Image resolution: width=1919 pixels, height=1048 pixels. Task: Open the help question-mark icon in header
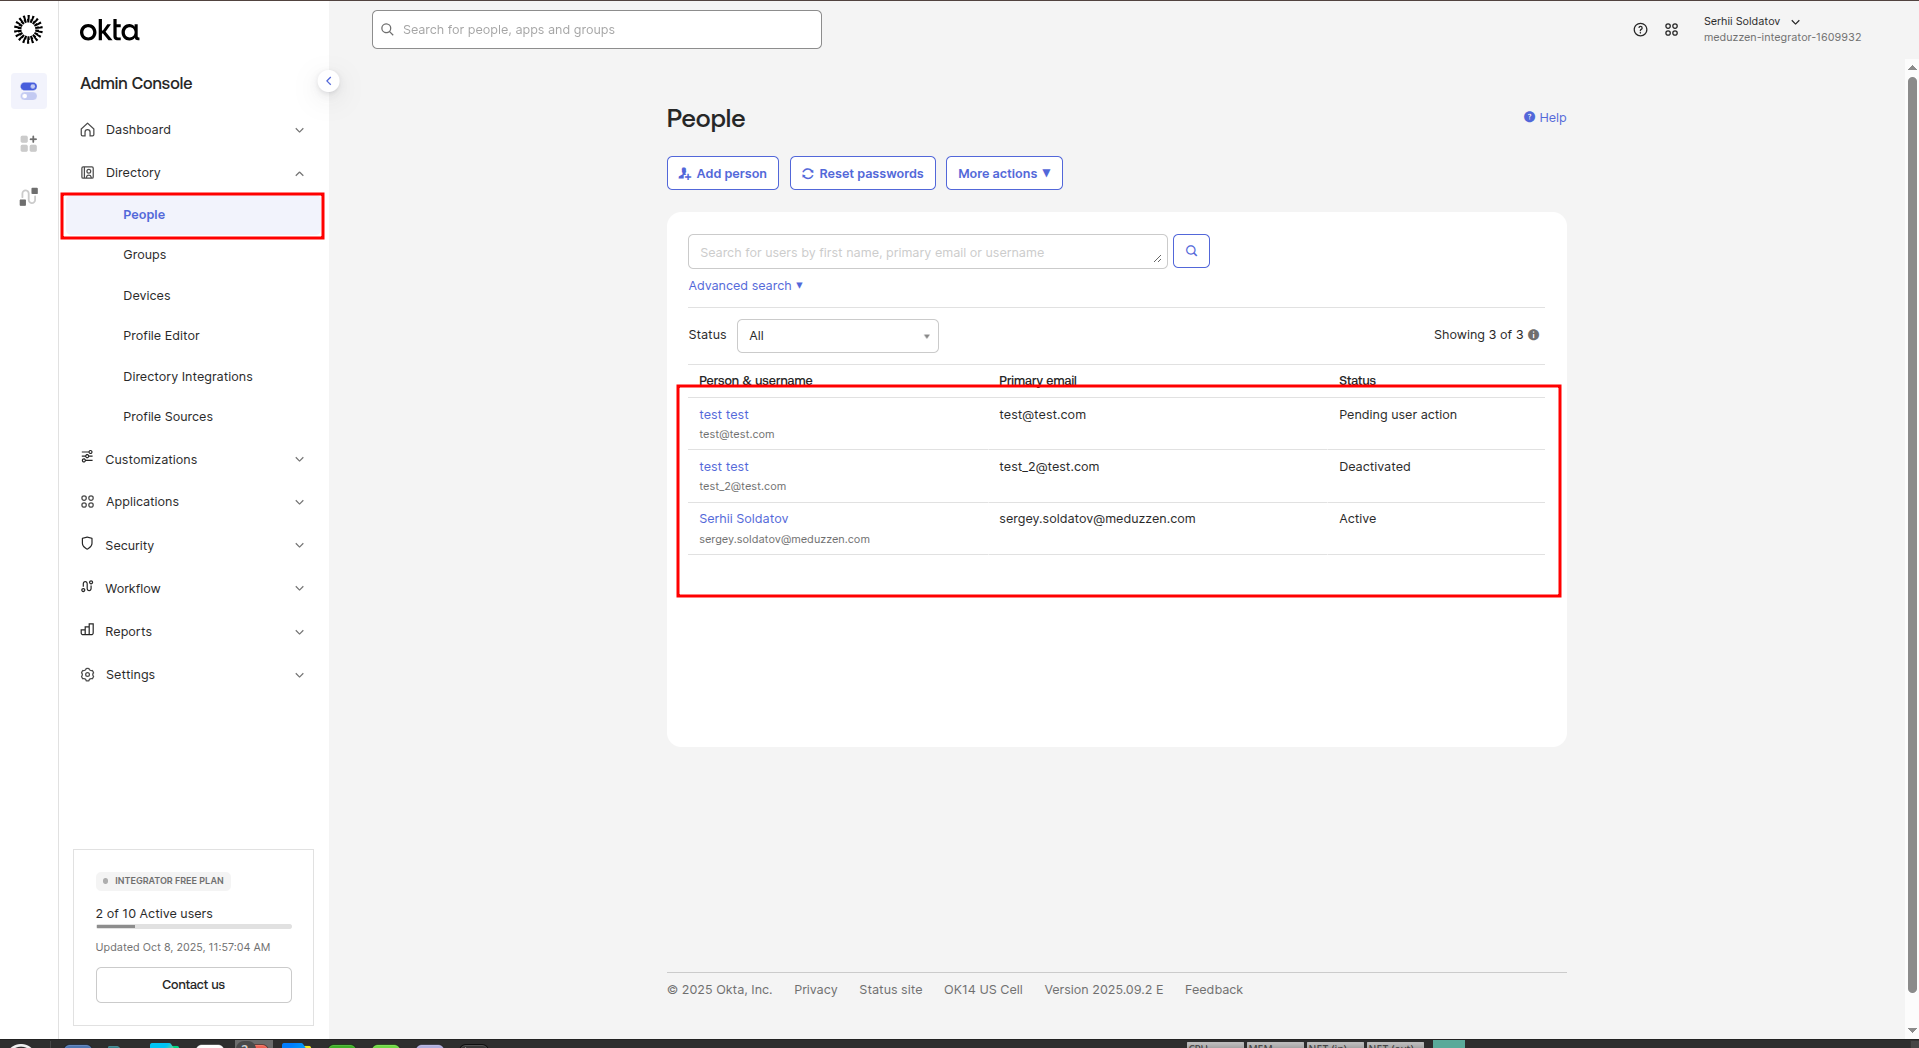point(1640,30)
